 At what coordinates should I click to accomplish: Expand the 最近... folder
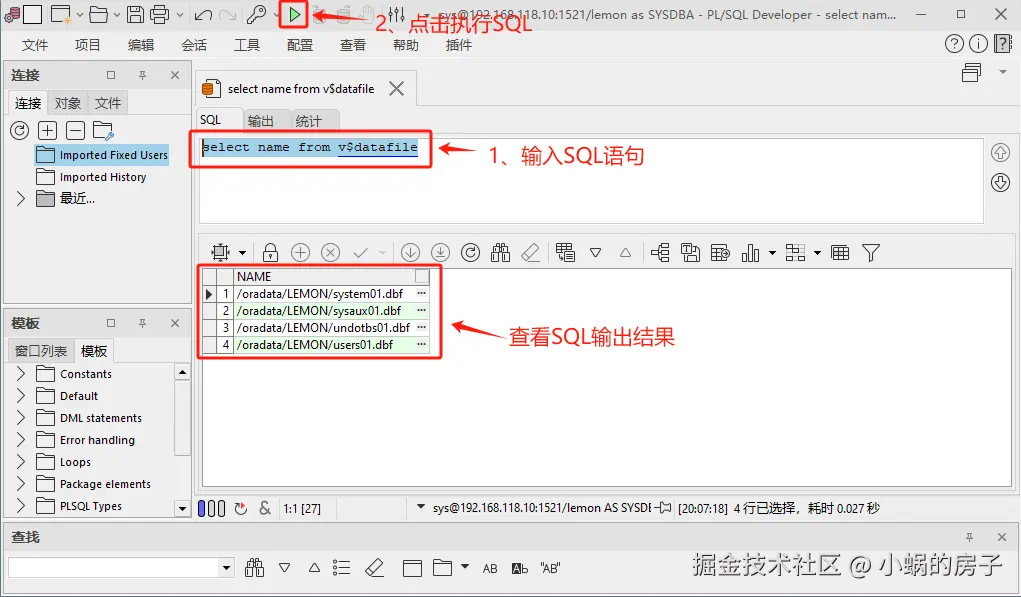click(20, 199)
